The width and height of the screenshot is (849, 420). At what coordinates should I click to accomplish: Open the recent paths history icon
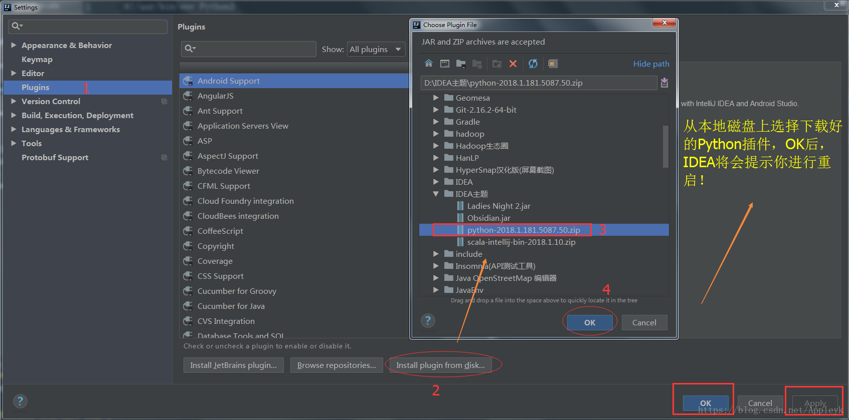[664, 83]
